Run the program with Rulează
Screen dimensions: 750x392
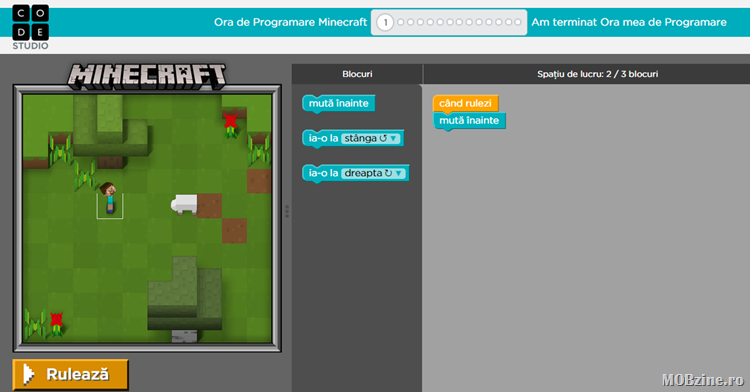pyautogui.click(x=71, y=374)
